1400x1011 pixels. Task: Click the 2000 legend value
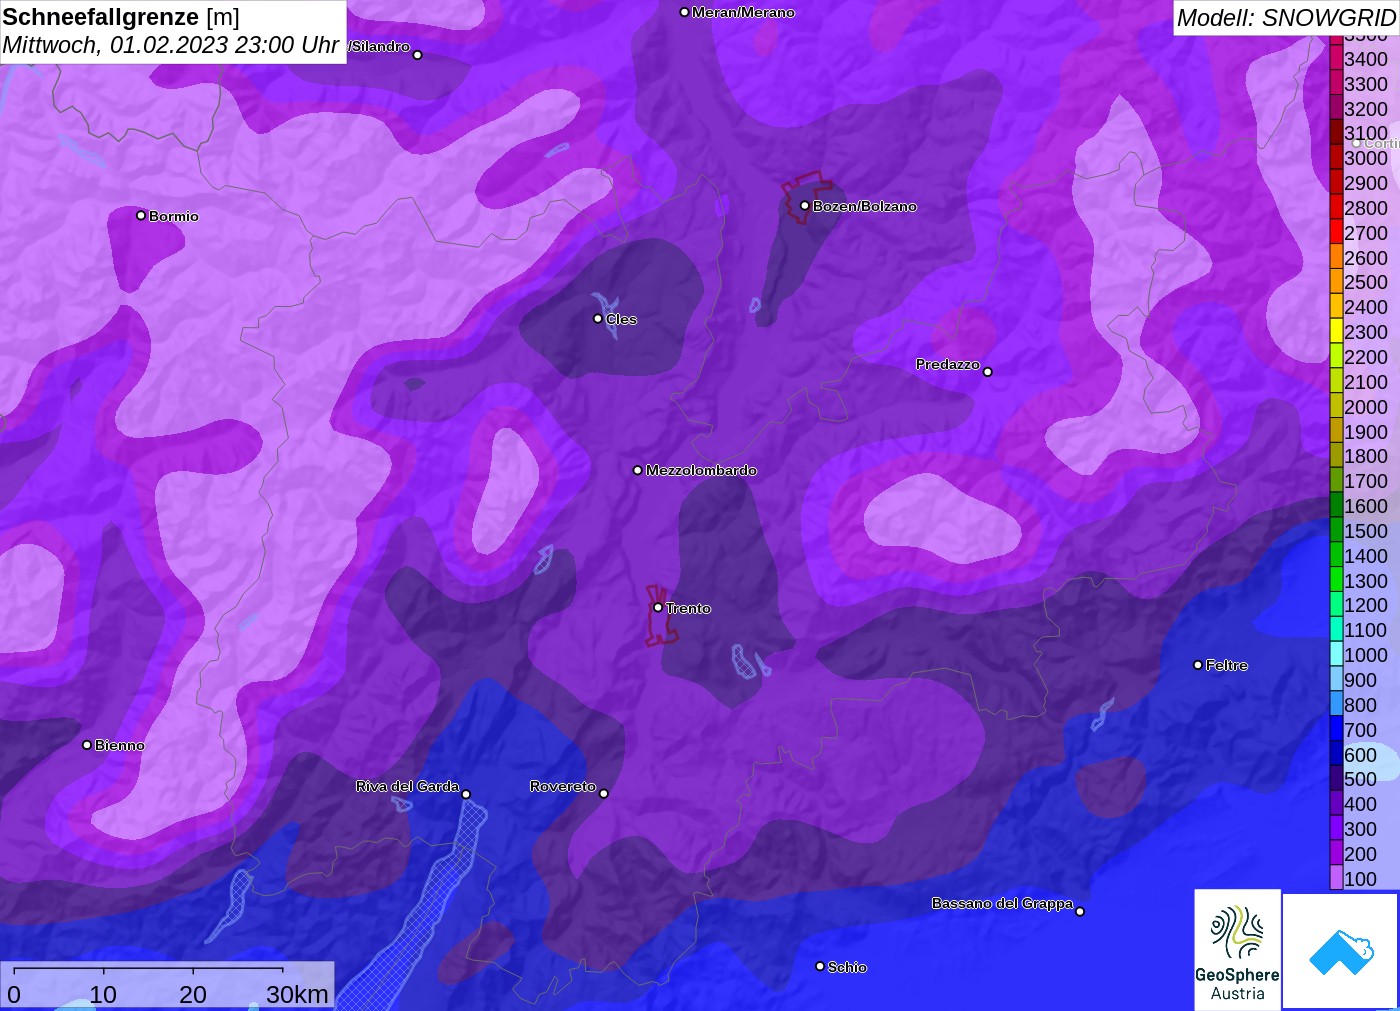[x=1366, y=407]
